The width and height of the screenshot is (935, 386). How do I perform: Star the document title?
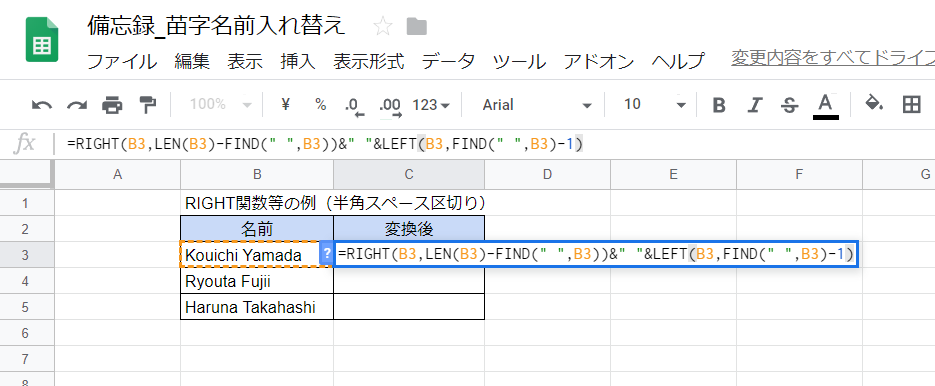pos(382,26)
